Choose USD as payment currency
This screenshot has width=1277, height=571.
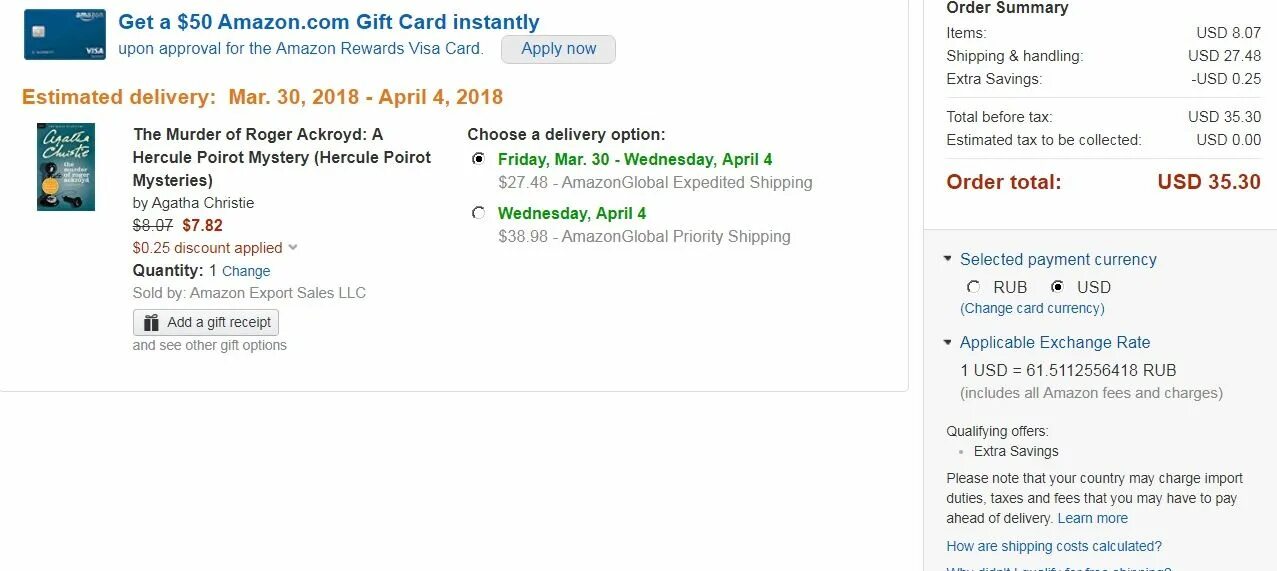(1057, 287)
